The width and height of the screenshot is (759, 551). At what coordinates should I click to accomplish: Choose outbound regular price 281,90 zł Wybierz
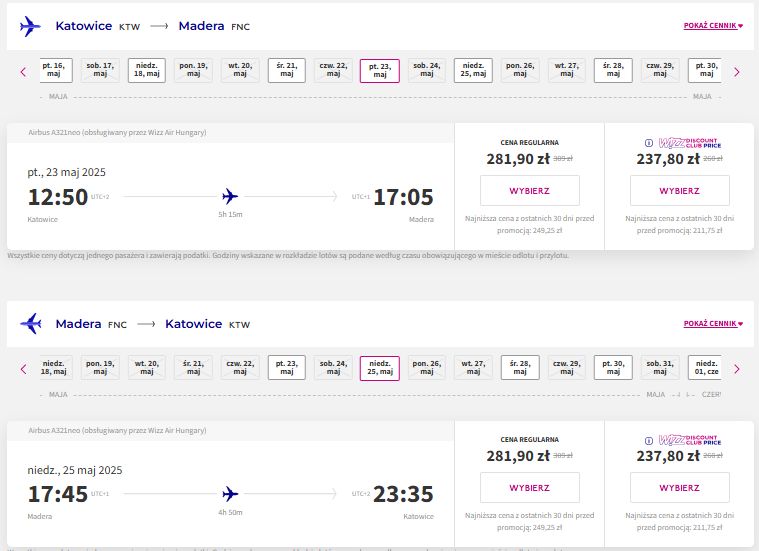coord(530,191)
